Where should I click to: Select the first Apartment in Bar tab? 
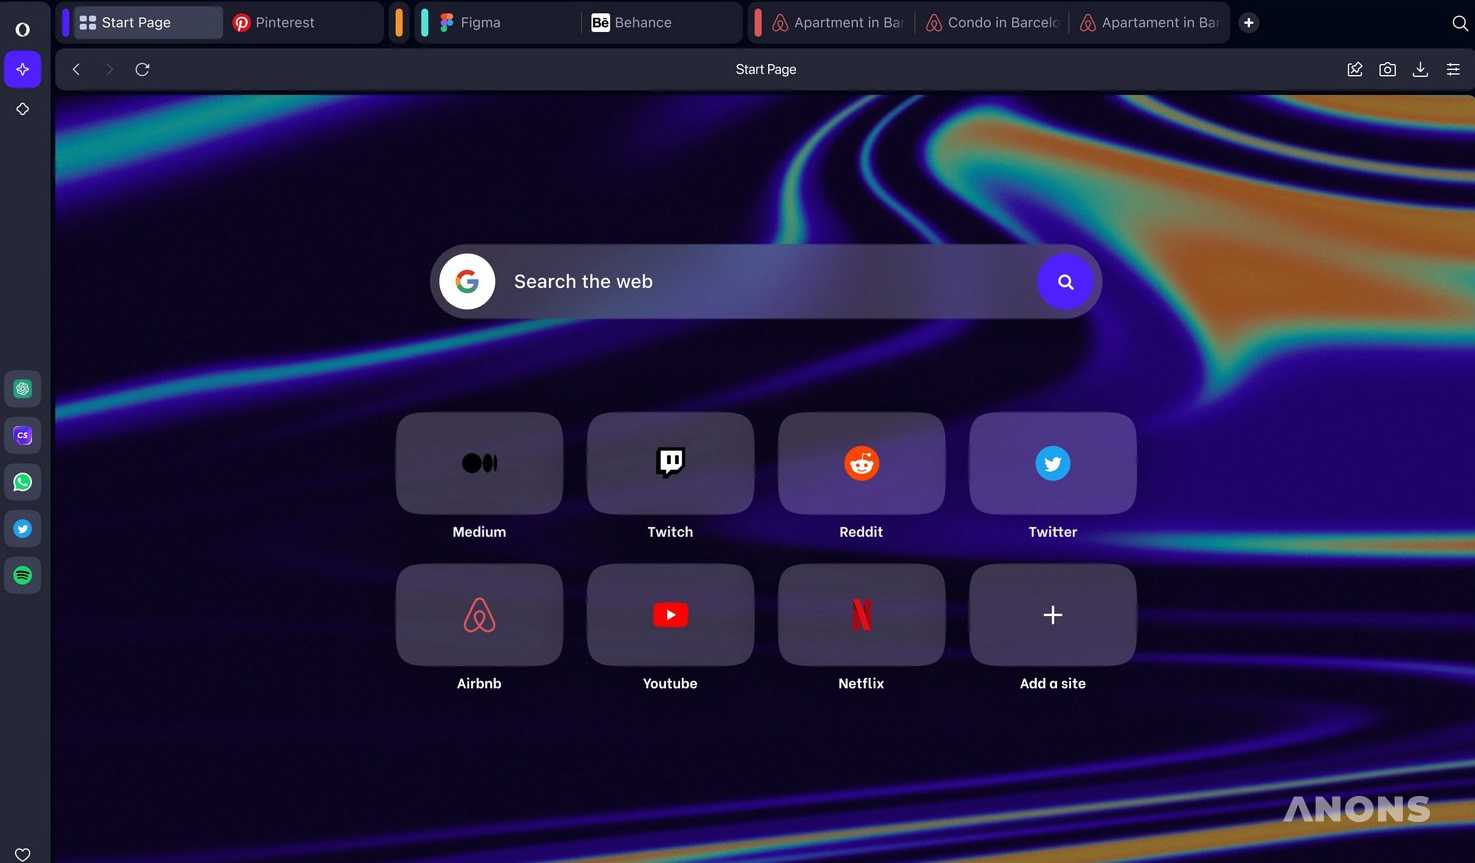coord(838,22)
